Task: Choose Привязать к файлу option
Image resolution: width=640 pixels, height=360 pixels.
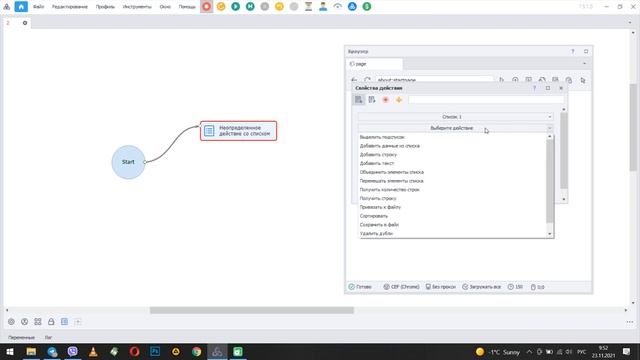Action: coord(380,207)
